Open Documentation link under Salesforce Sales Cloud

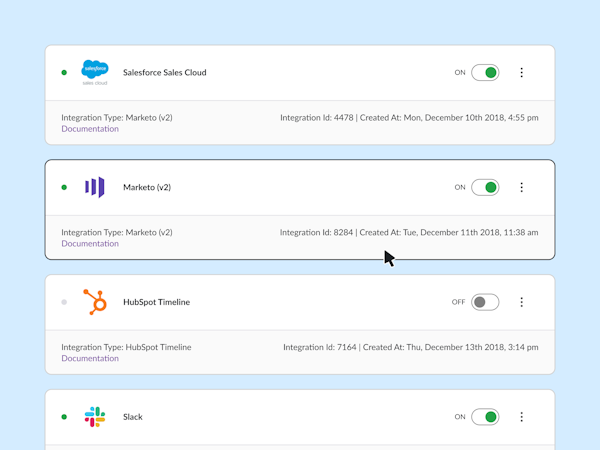pyautogui.click(x=90, y=129)
